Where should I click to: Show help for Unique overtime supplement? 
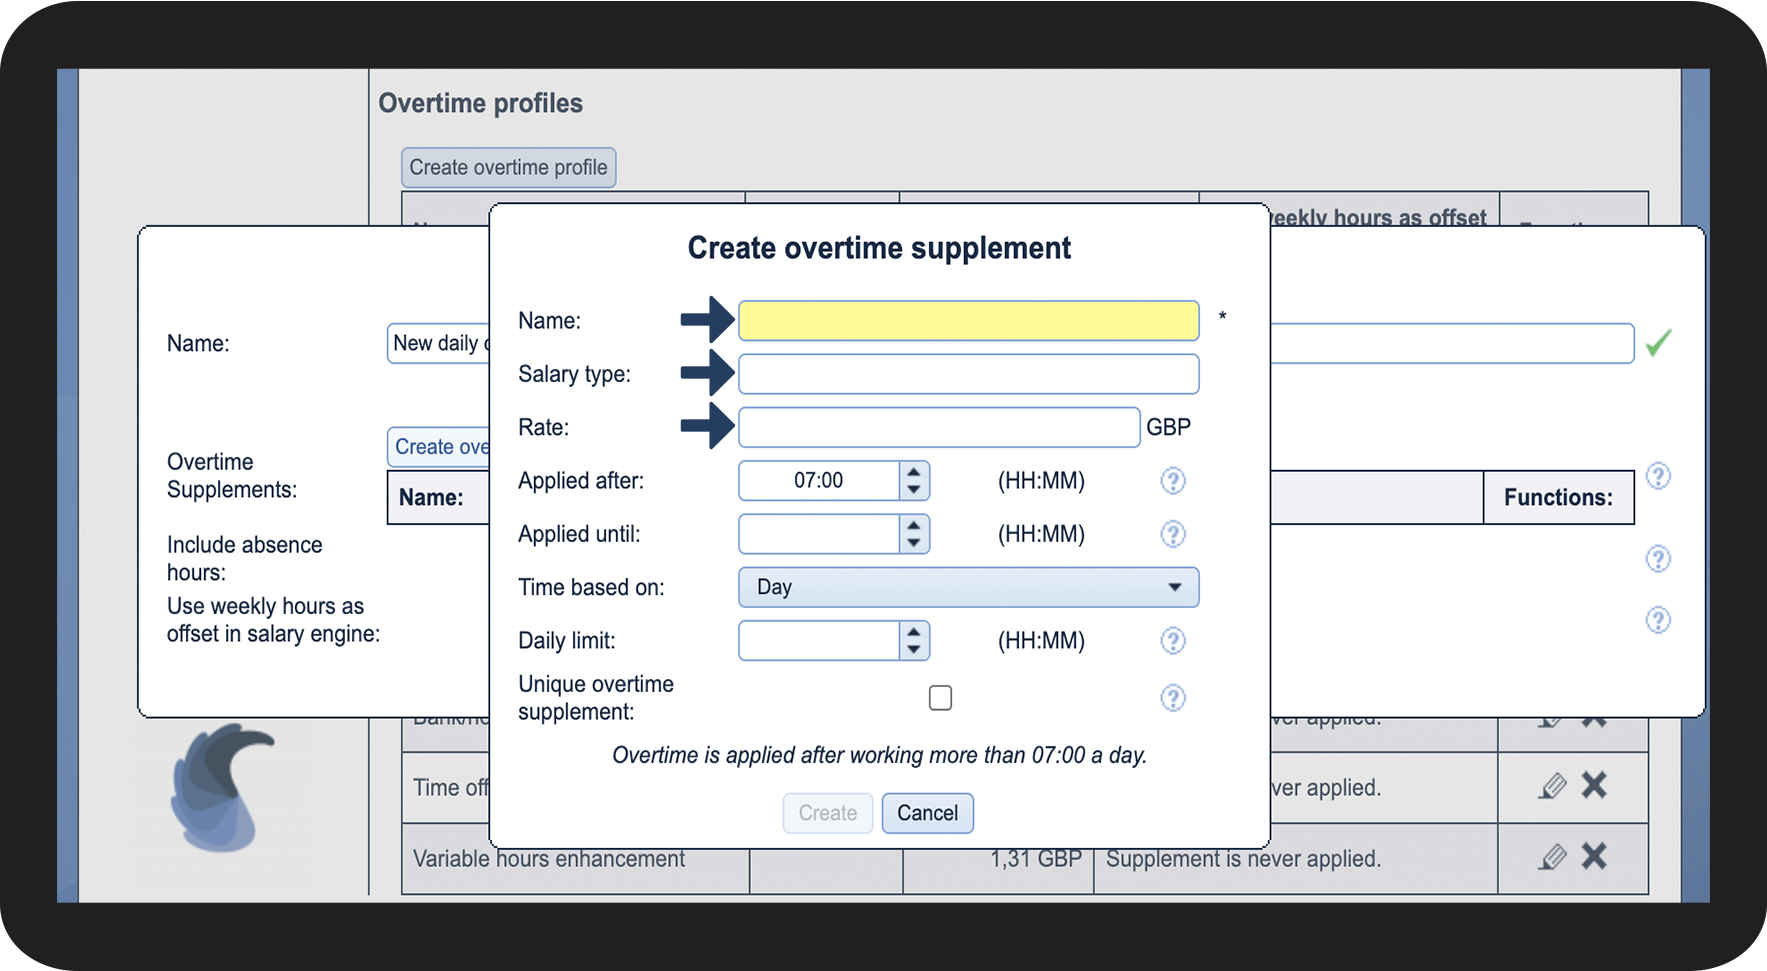[x=1172, y=698]
